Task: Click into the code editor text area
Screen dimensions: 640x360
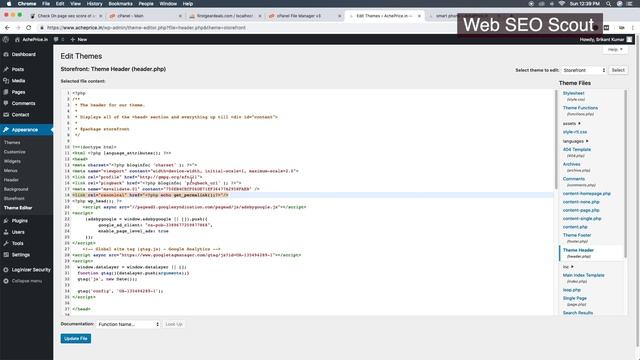Action: [308, 202]
